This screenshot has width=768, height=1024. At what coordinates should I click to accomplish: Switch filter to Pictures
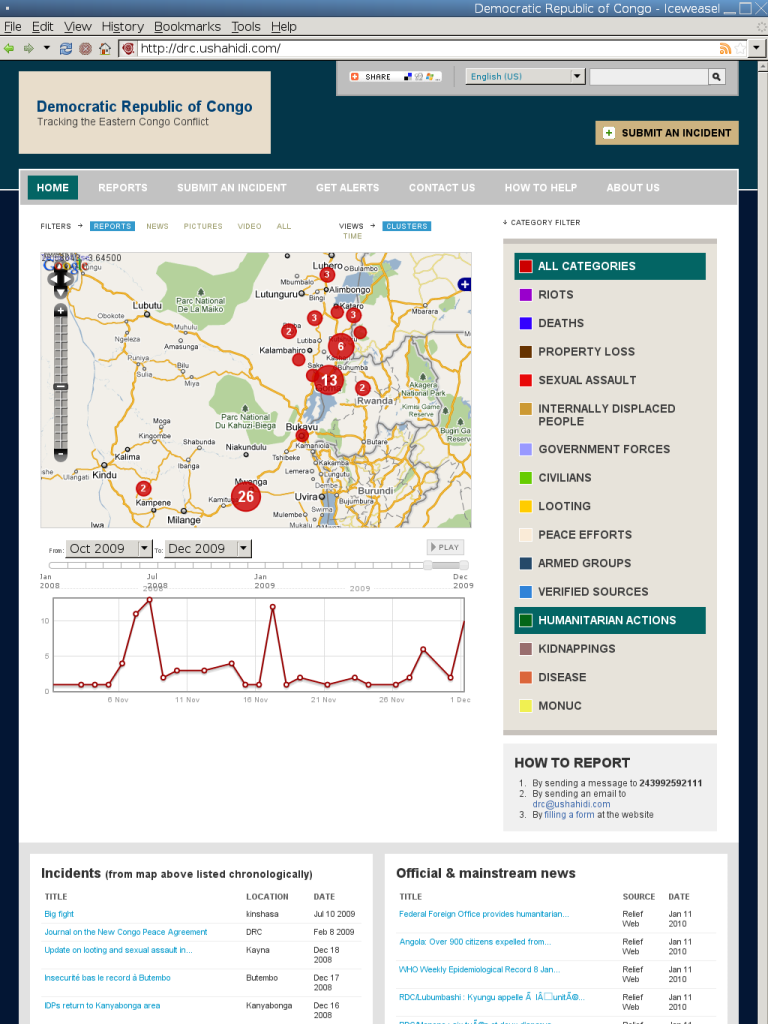click(203, 227)
